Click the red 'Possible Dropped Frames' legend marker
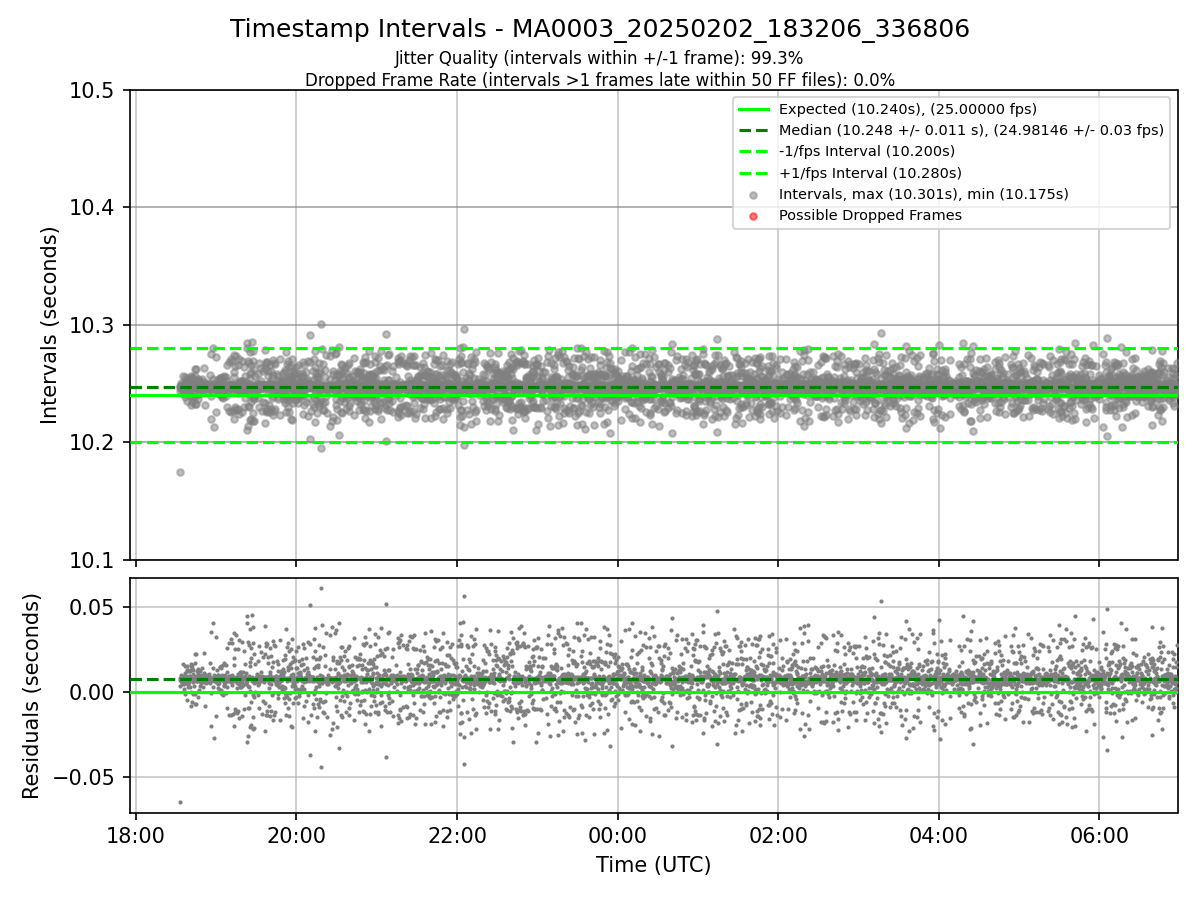This screenshot has width=1200, height=900. [754, 216]
